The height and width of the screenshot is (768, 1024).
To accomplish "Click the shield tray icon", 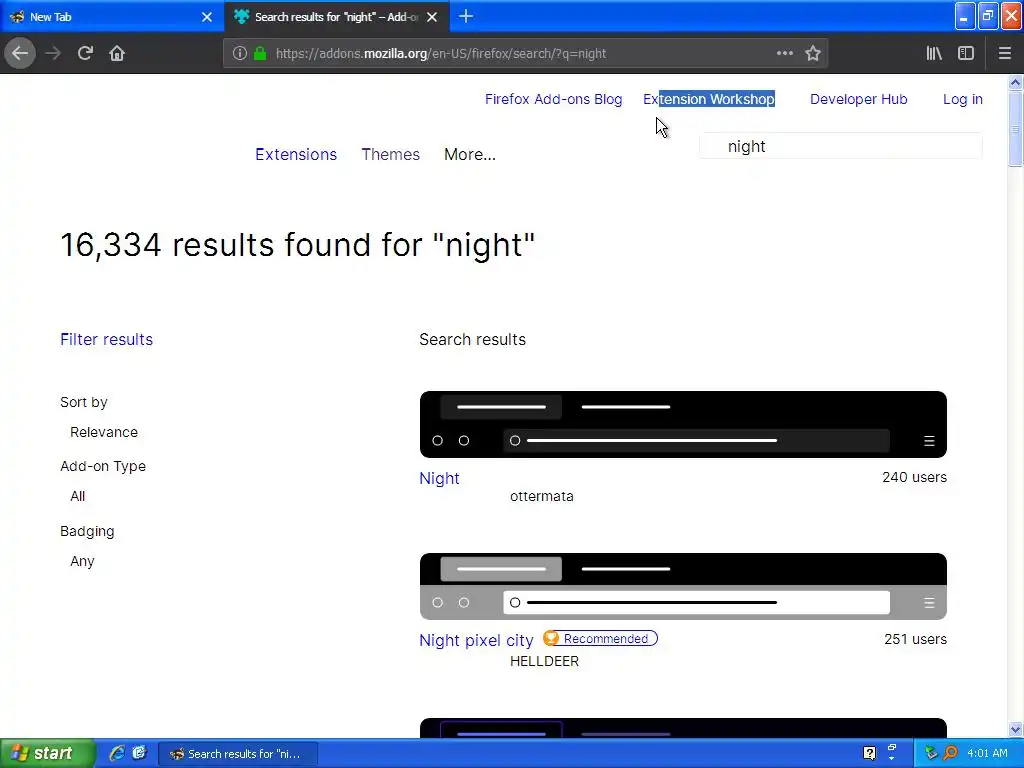I will click(x=931, y=753).
